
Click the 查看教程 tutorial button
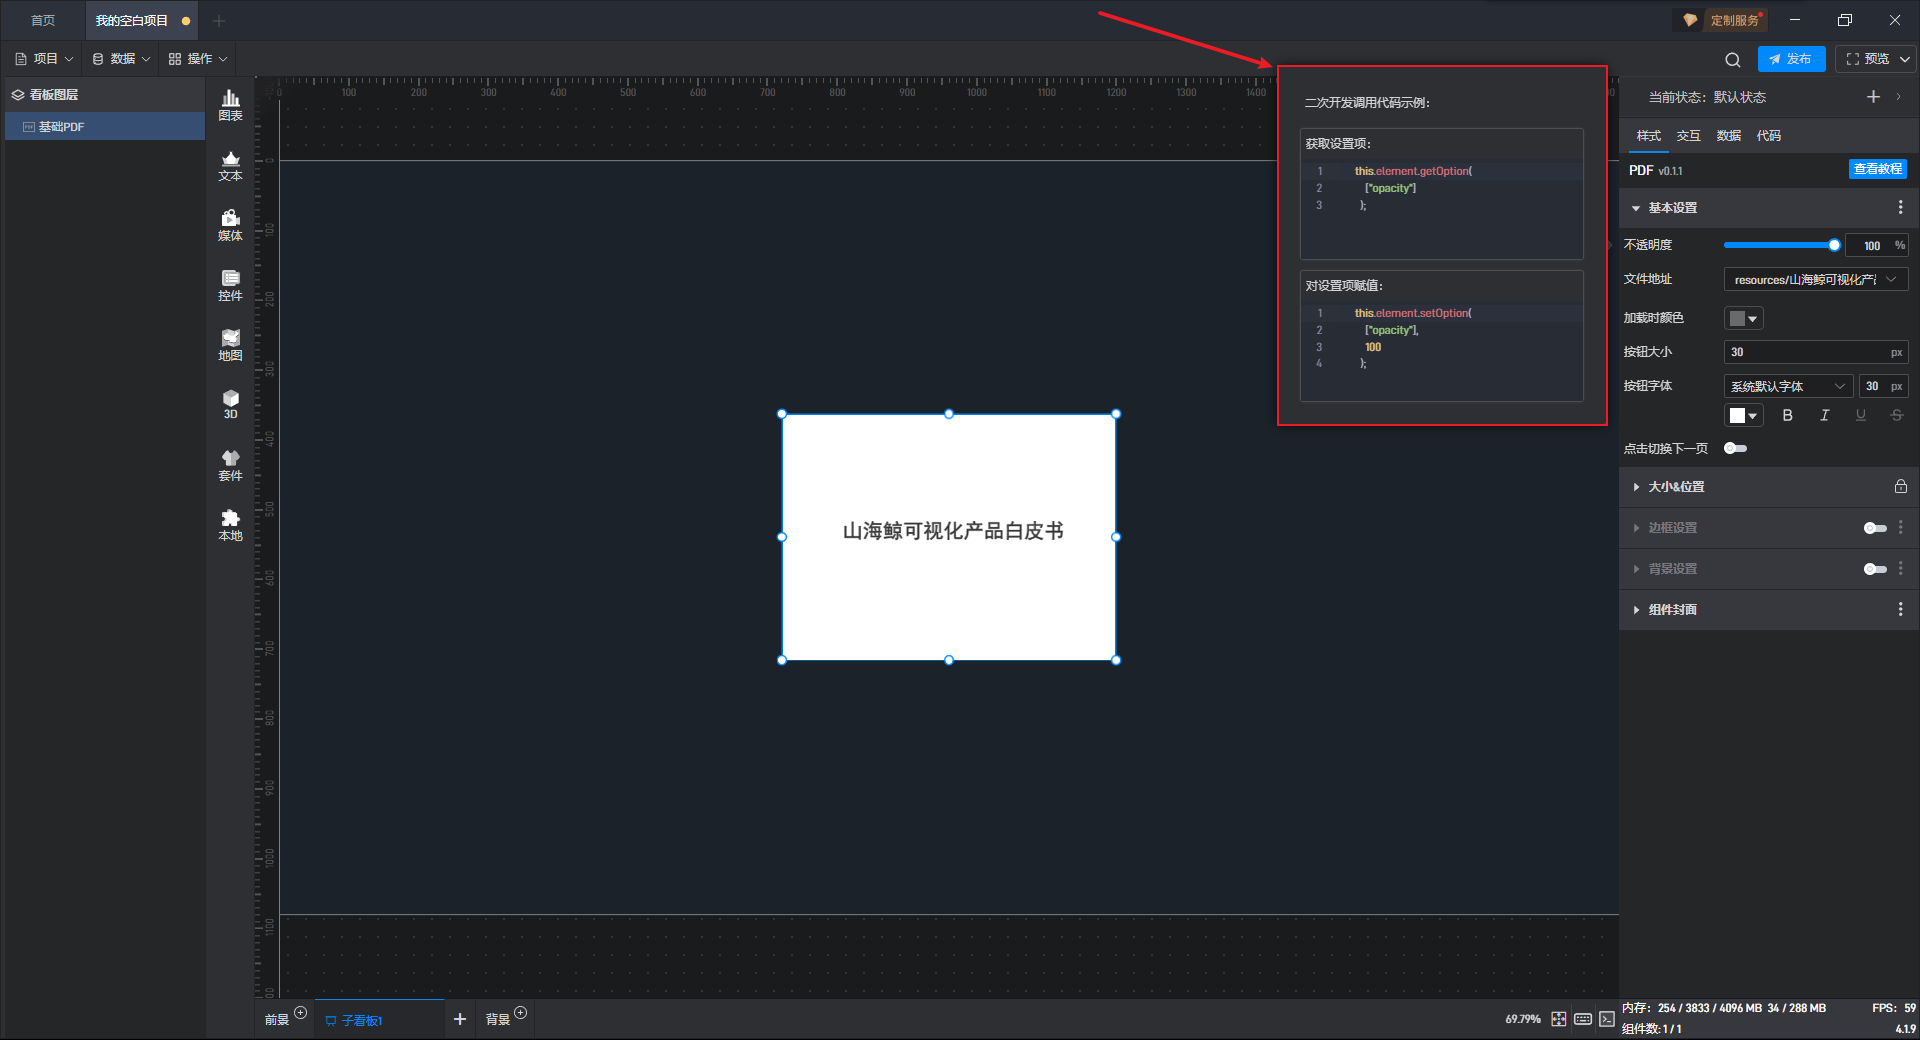tap(1877, 169)
